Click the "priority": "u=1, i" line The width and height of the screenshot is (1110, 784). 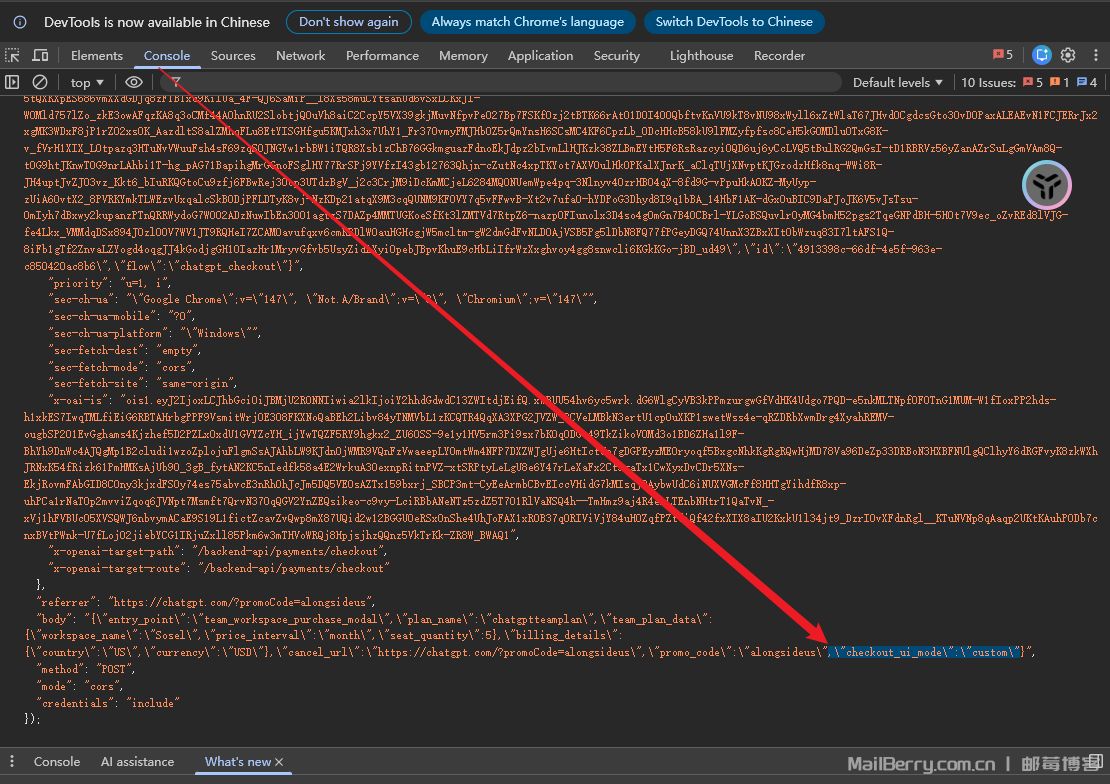point(110,283)
